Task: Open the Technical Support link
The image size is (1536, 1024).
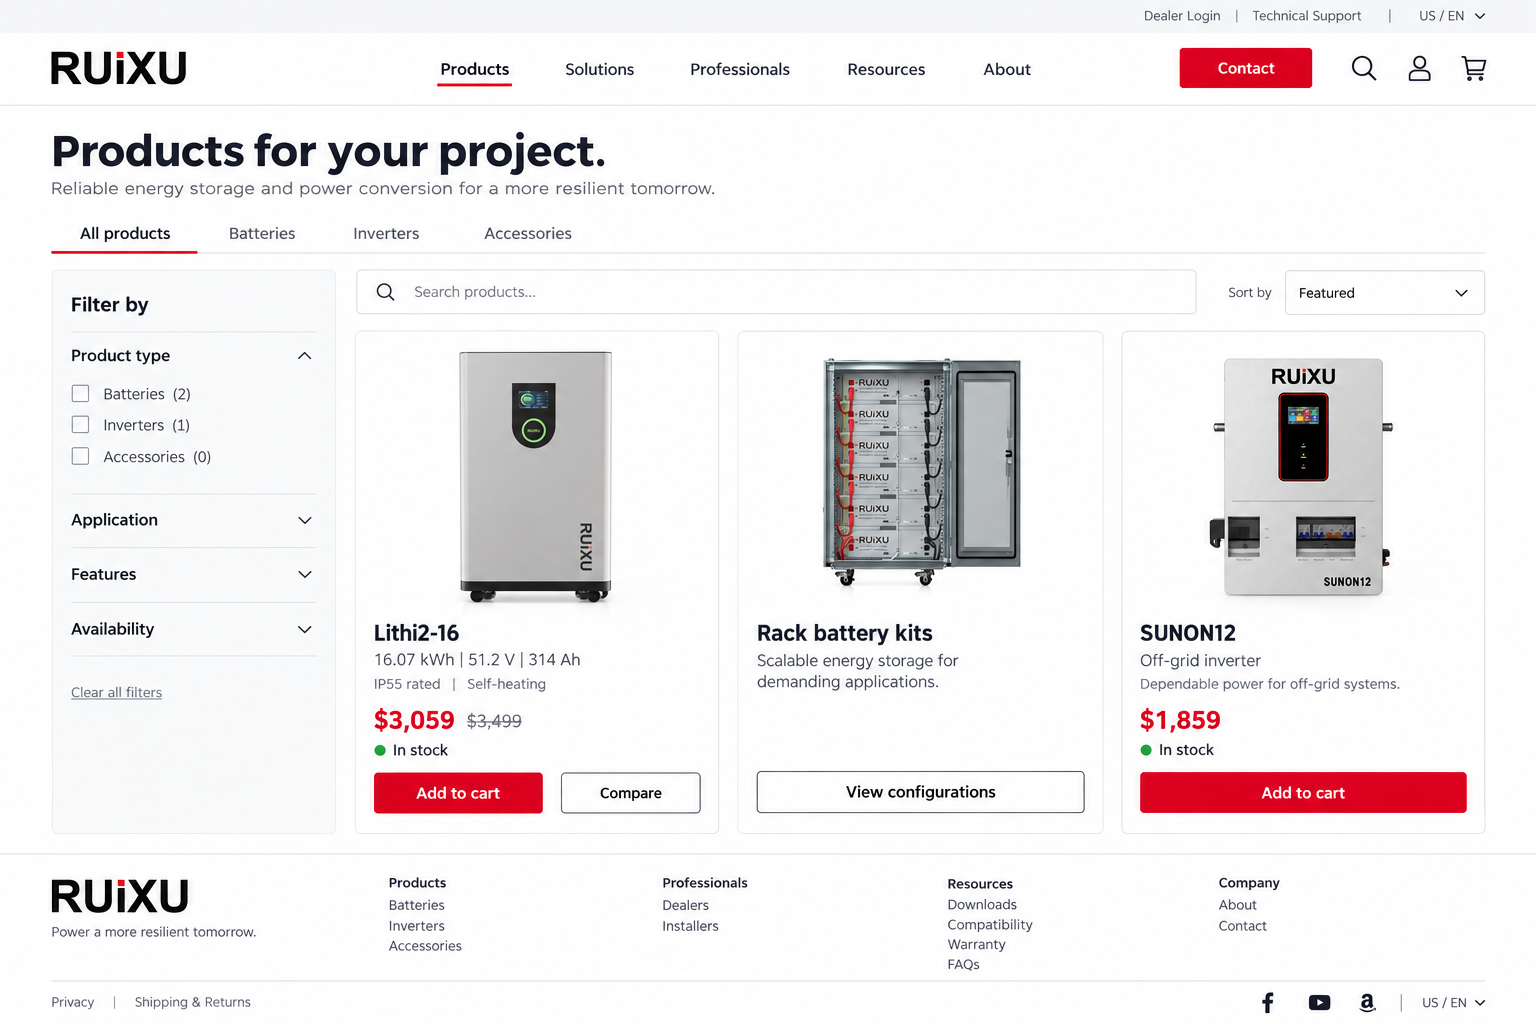Action: point(1307,16)
